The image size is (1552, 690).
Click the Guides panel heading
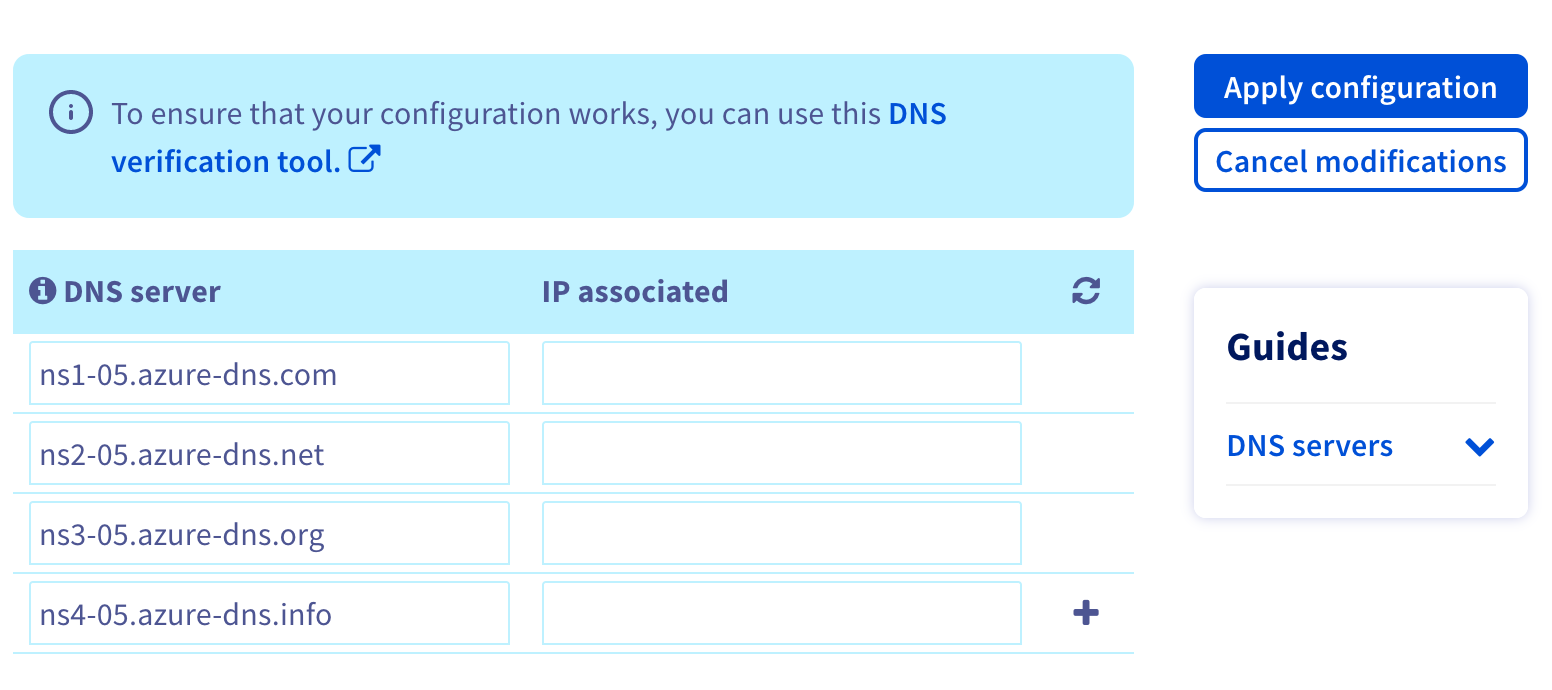pos(1287,346)
